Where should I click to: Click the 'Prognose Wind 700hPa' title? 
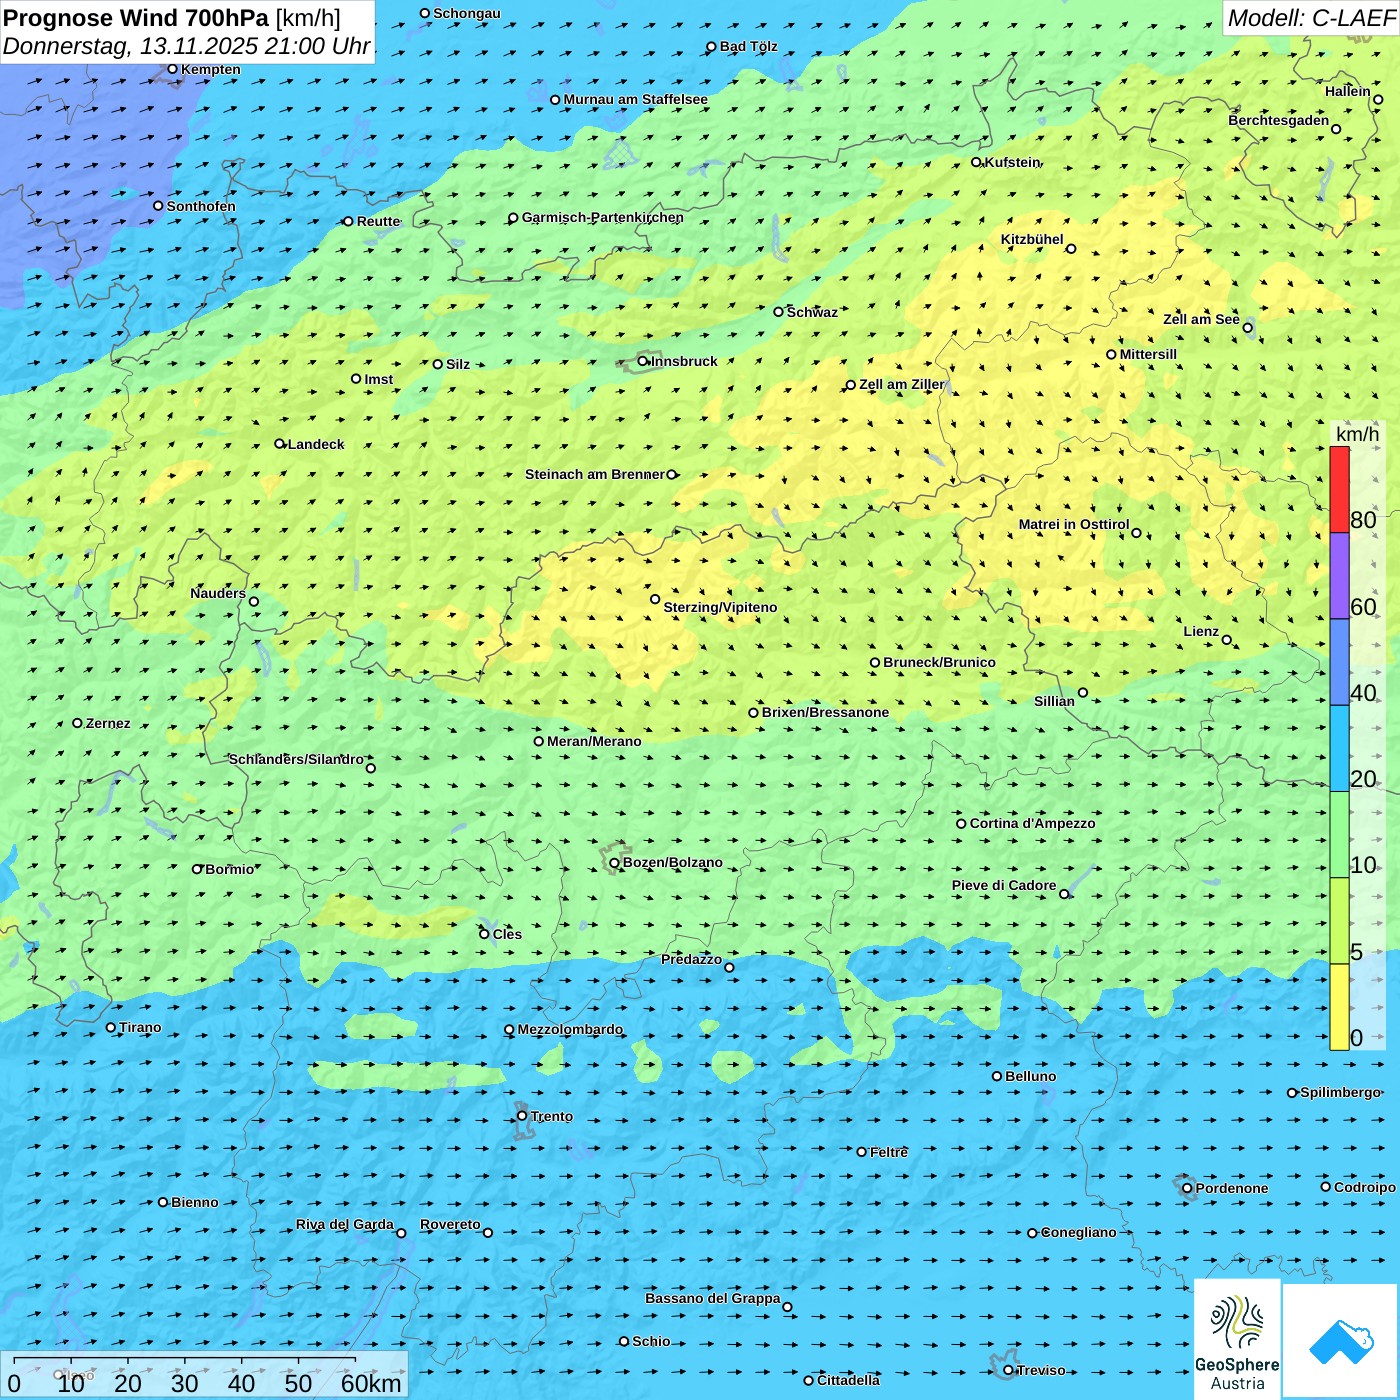point(136,18)
